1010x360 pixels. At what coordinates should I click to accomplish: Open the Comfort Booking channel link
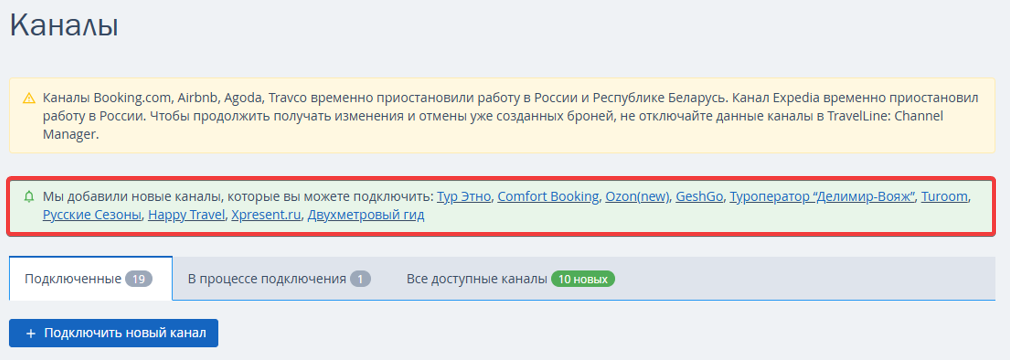click(548, 196)
